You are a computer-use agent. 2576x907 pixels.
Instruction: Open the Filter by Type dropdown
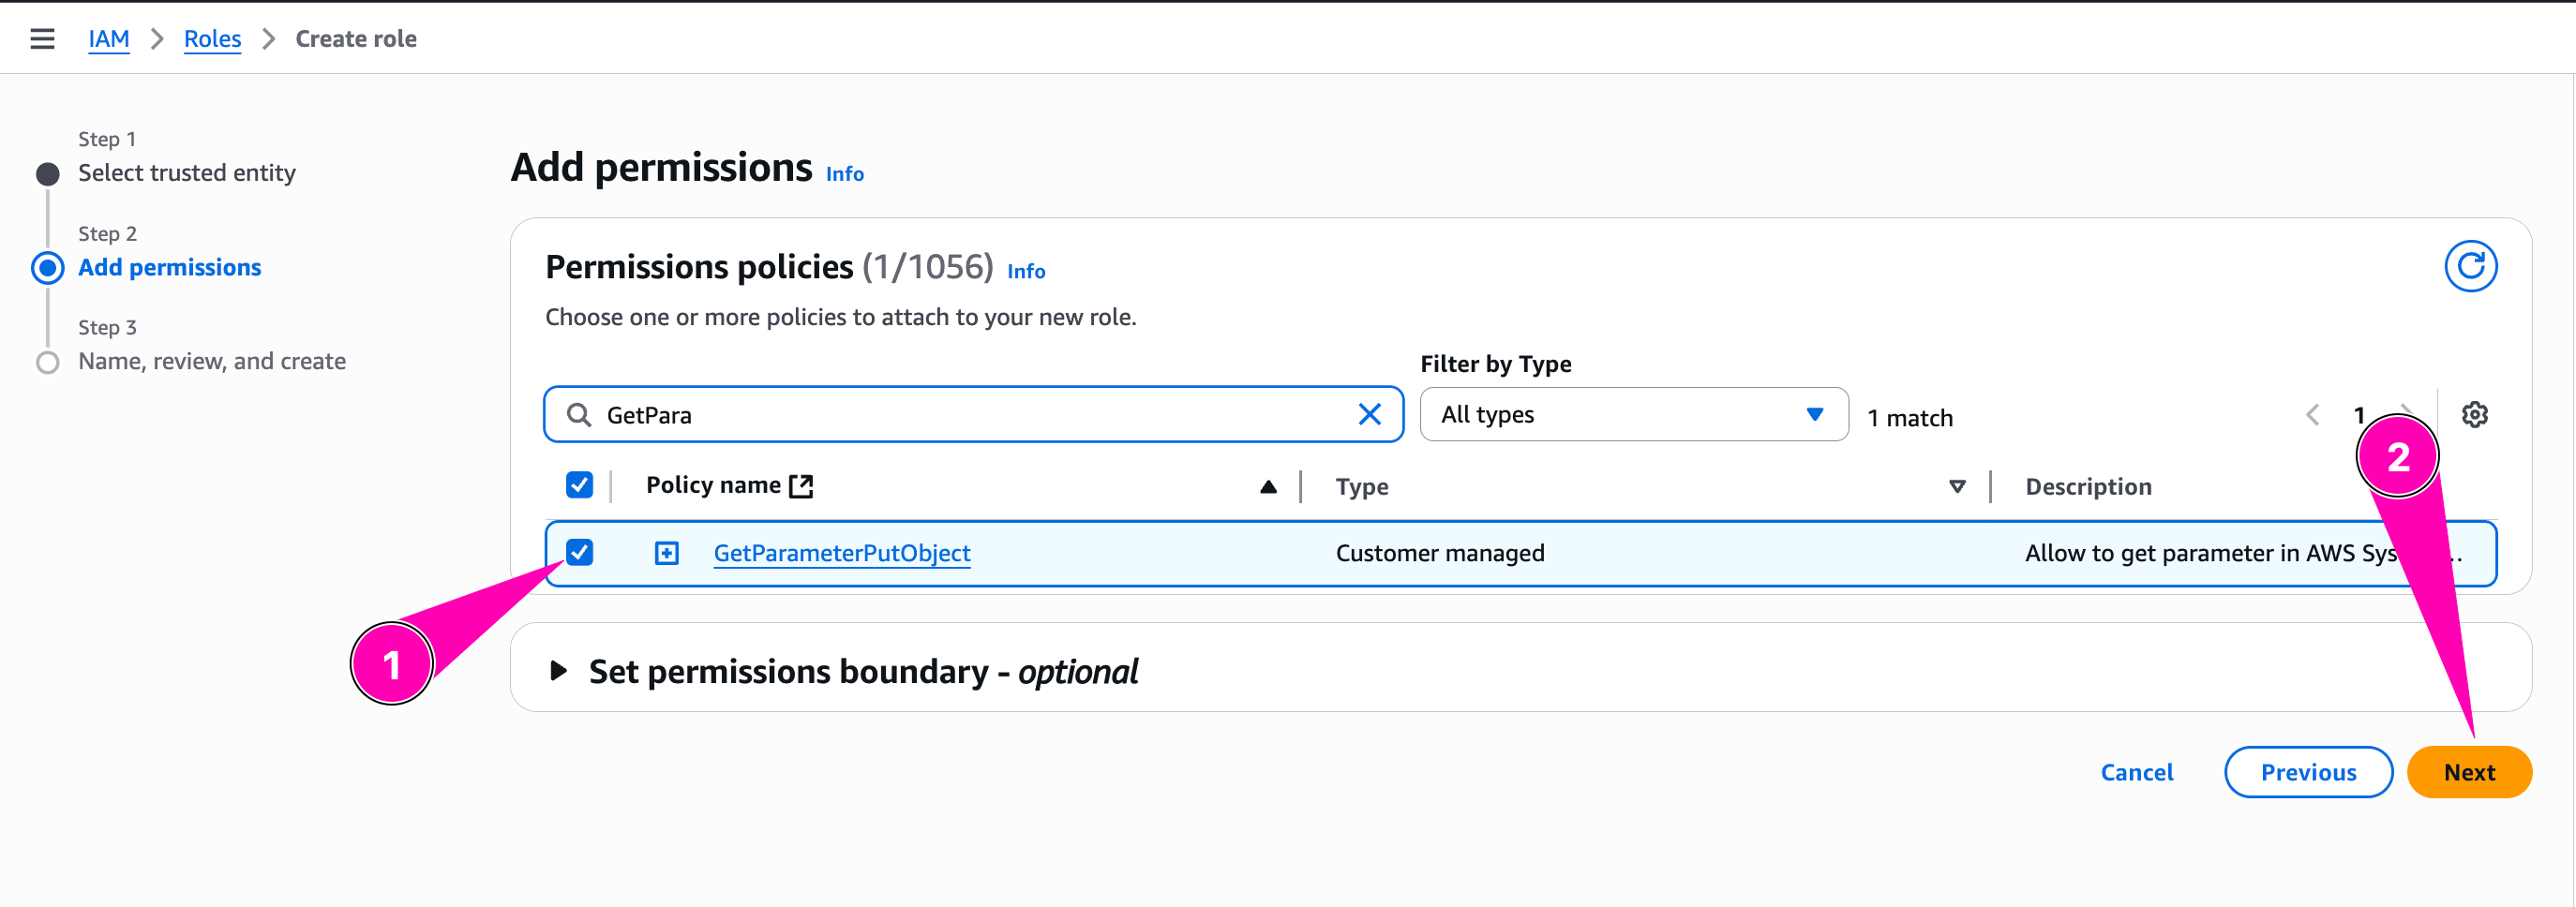click(x=1632, y=415)
